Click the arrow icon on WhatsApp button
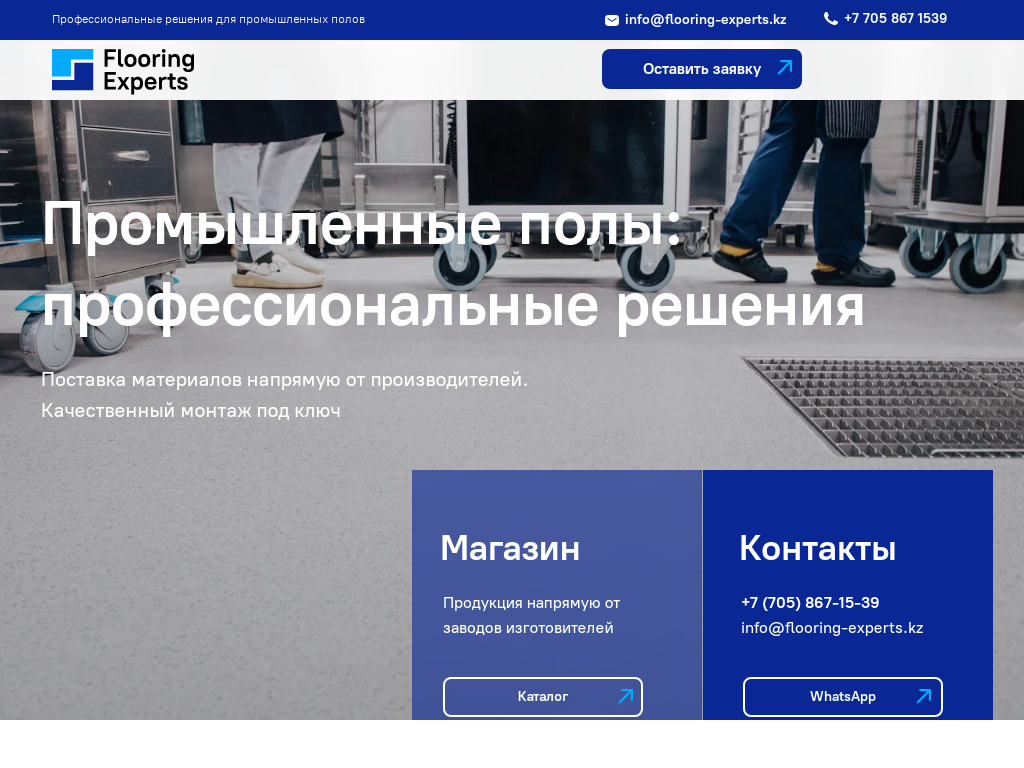 click(923, 696)
